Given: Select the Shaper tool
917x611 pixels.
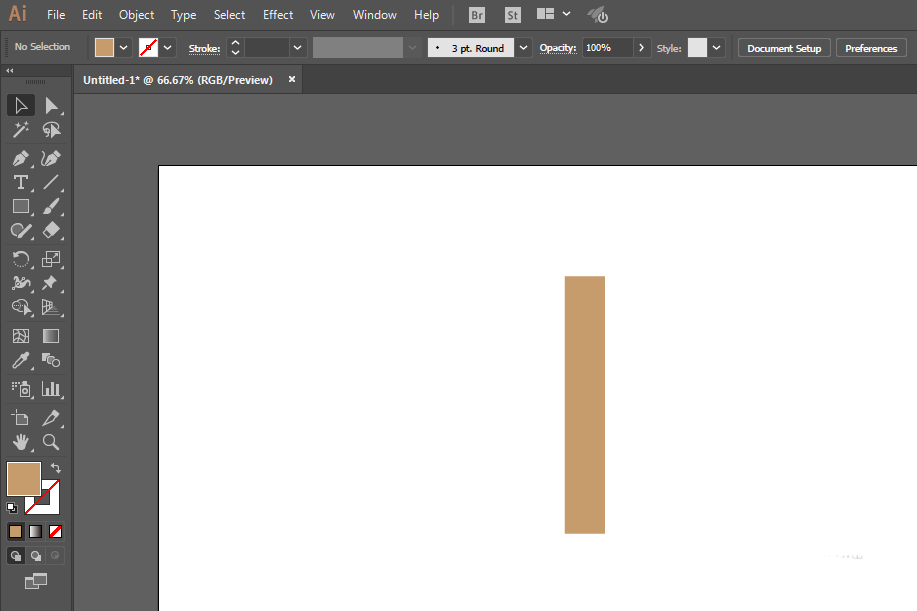Looking at the screenshot, I should click(21, 230).
